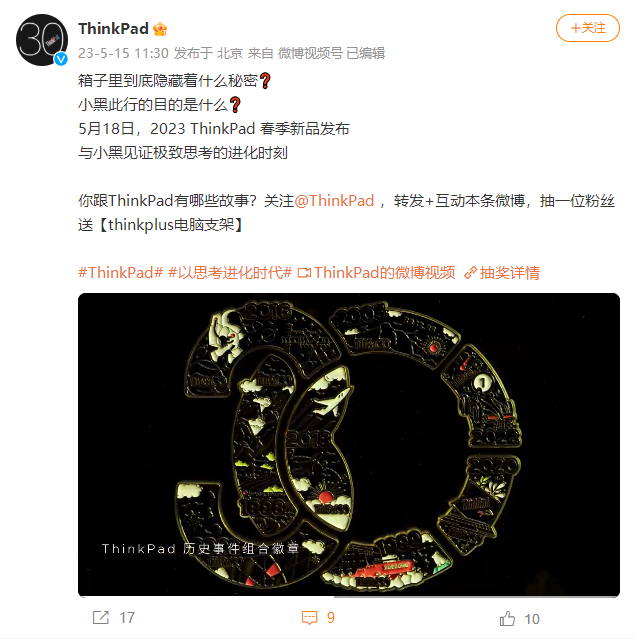Viewport: 636px width, 643px height.
Task: Open the ThinkPad account name link
Action: 113,29
